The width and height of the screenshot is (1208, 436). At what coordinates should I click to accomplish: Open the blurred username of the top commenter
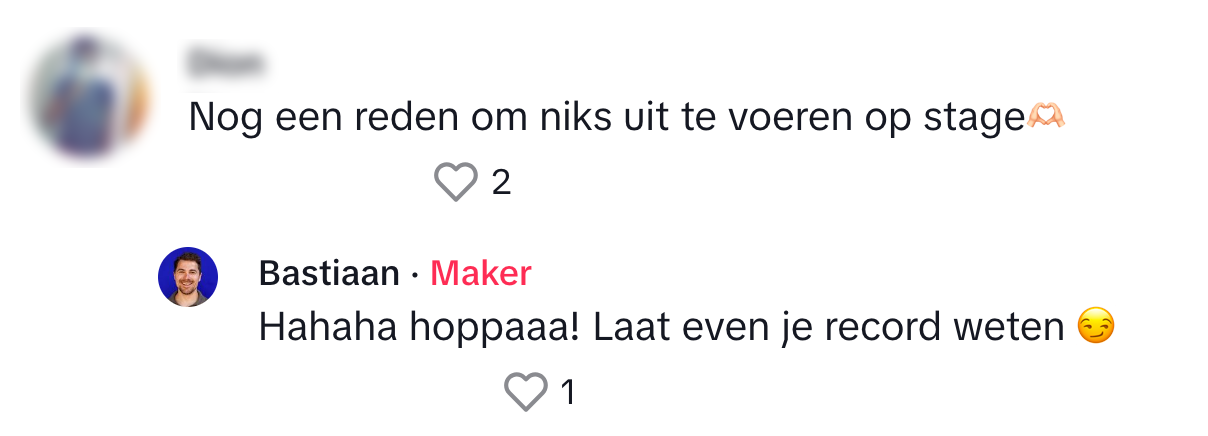click(225, 65)
